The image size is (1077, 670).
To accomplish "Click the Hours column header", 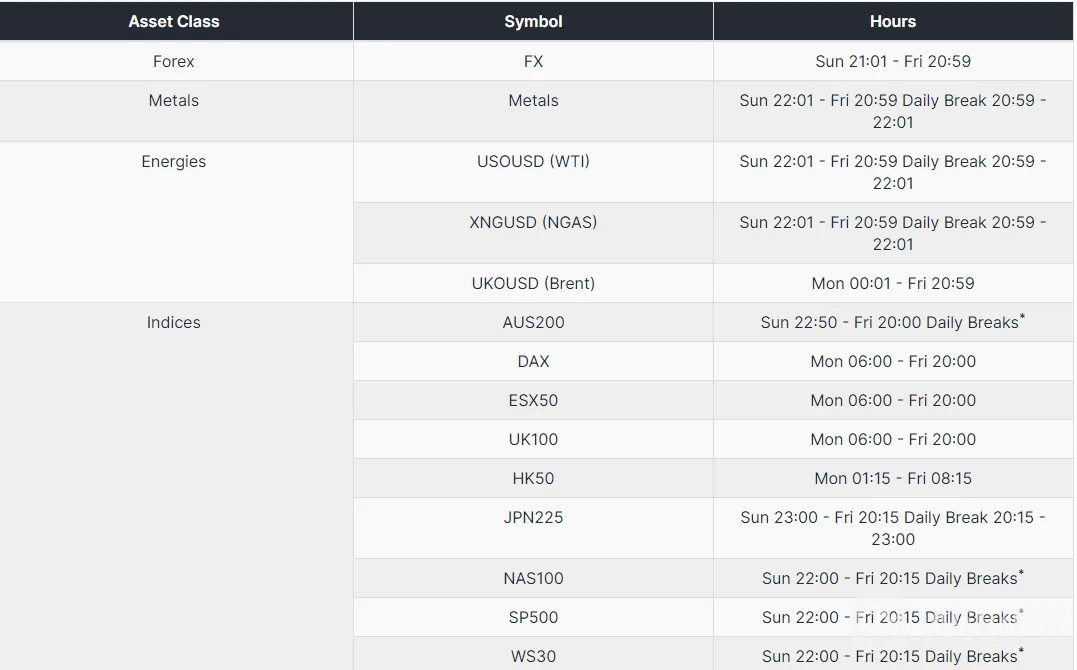I will point(893,21).
